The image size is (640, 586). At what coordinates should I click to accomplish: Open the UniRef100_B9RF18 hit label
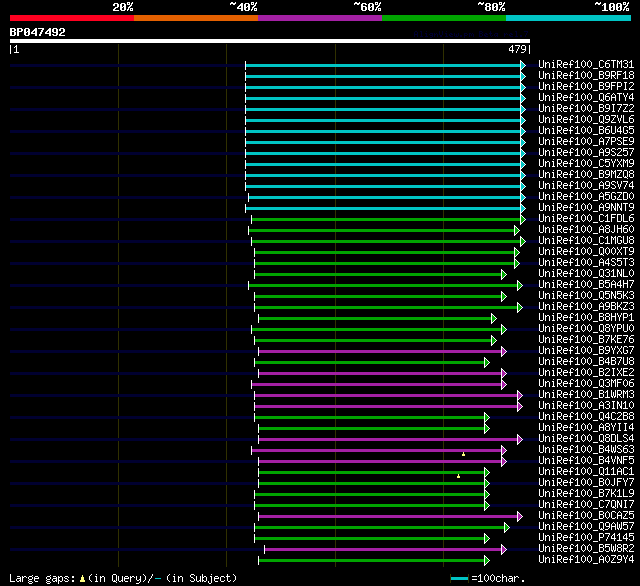(x=586, y=75)
